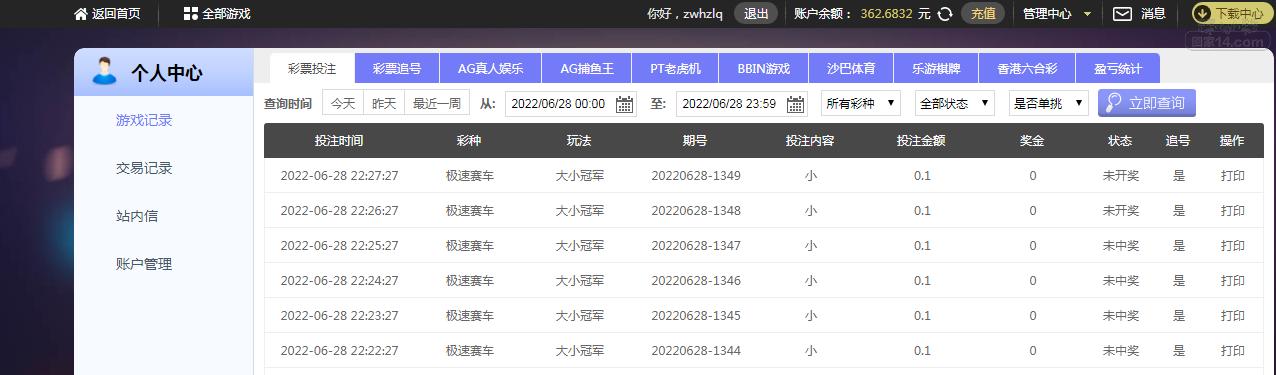Open the 消息 messages link
1276x375 pixels.
pyautogui.click(x=1153, y=14)
